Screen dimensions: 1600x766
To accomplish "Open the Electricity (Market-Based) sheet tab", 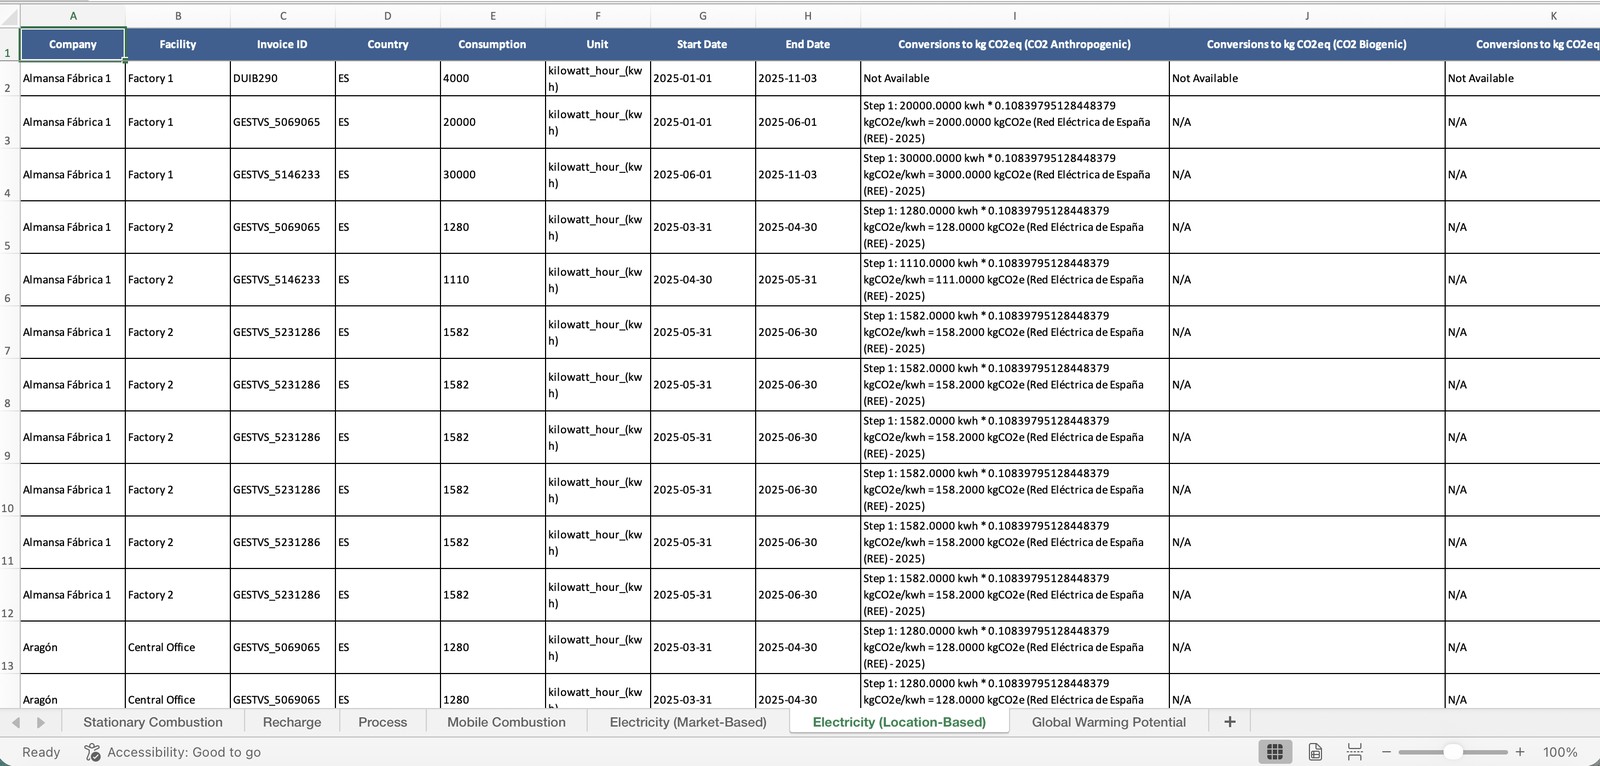I will pyautogui.click(x=688, y=722).
